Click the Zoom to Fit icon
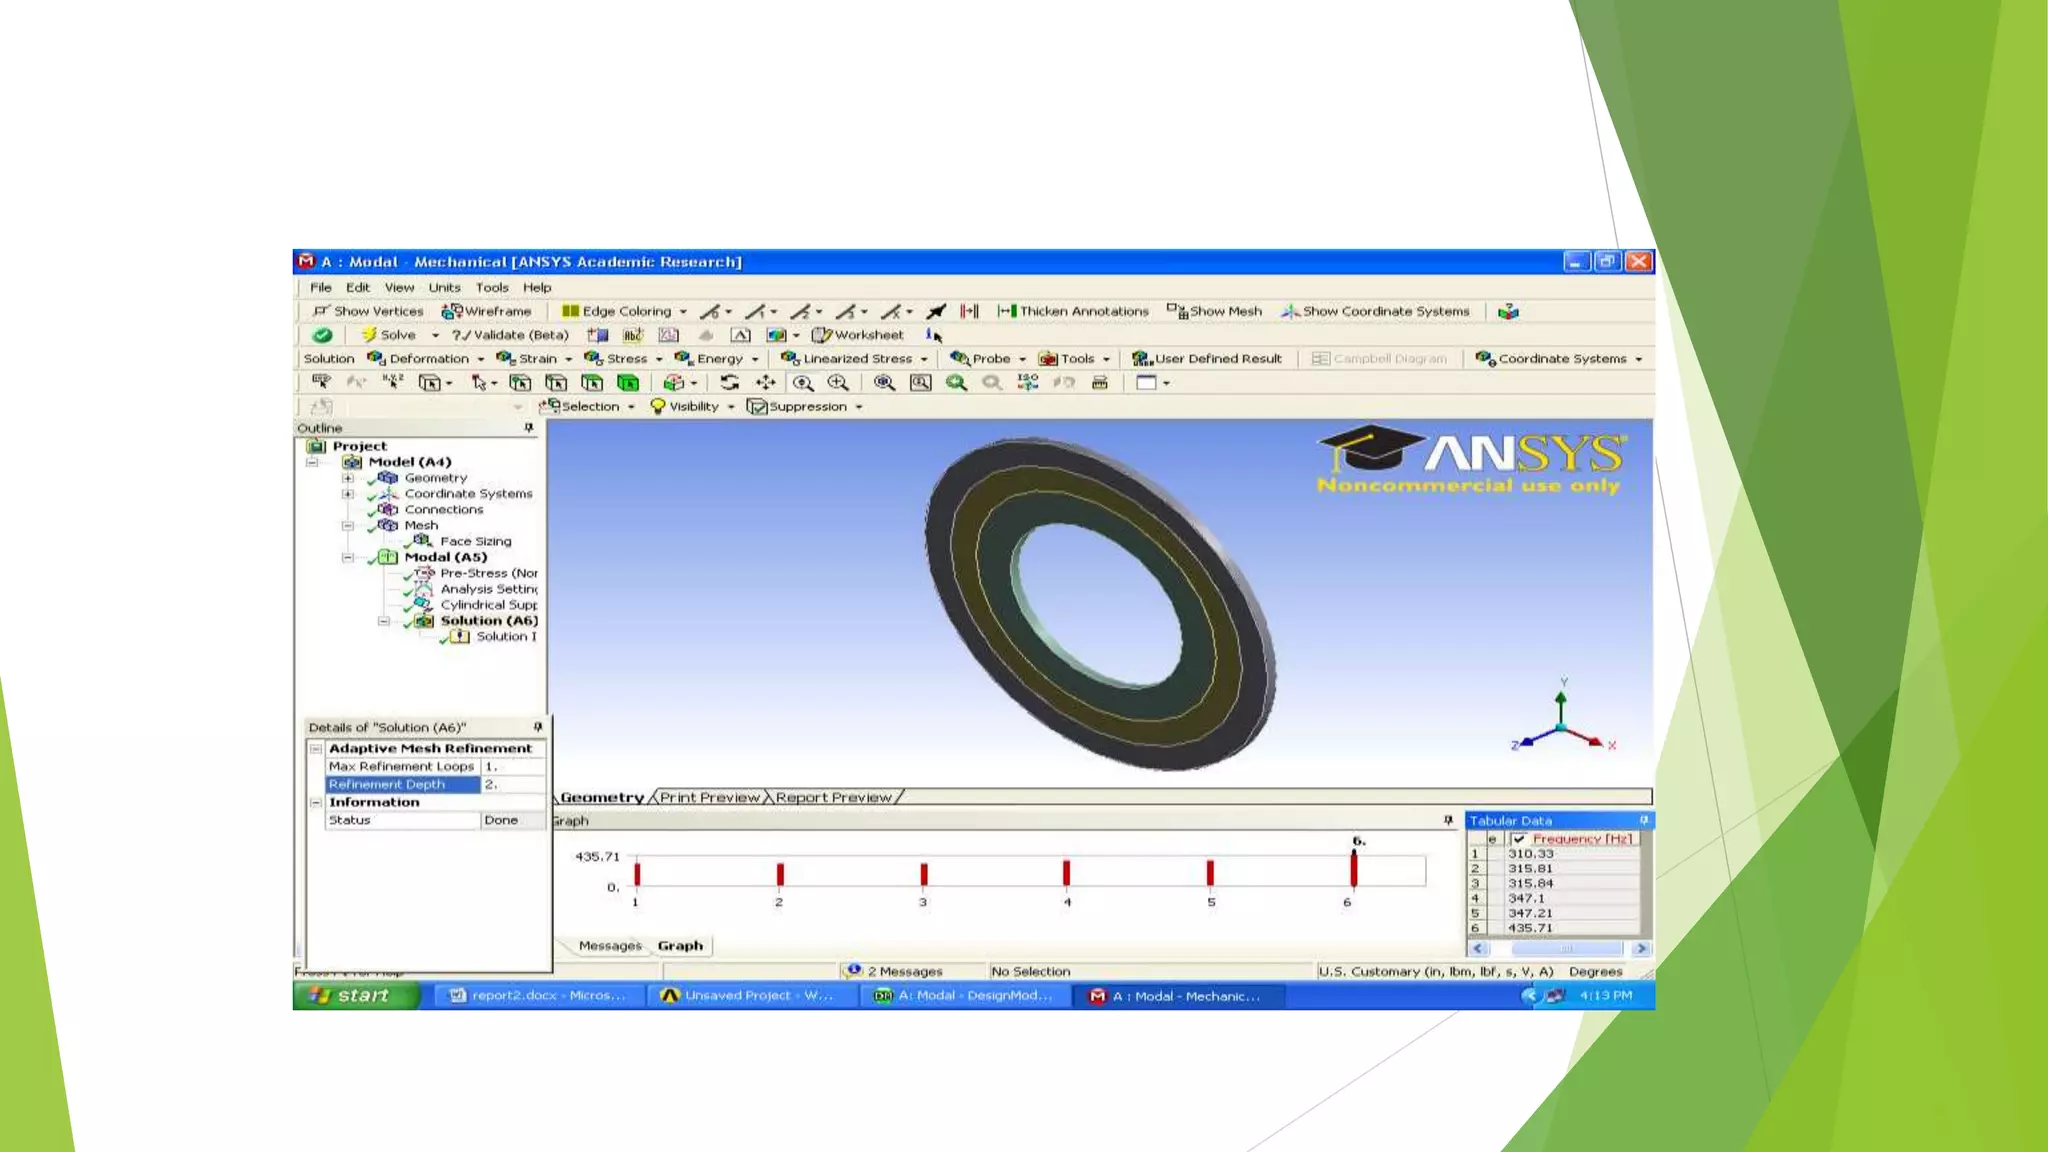2048x1152 pixels. point(884,382)
